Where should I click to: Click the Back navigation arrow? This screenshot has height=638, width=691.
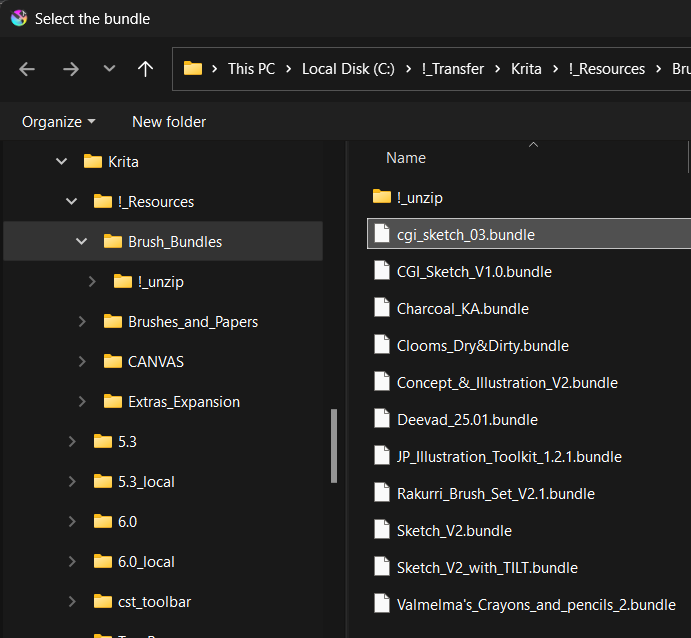pos(27,69)
